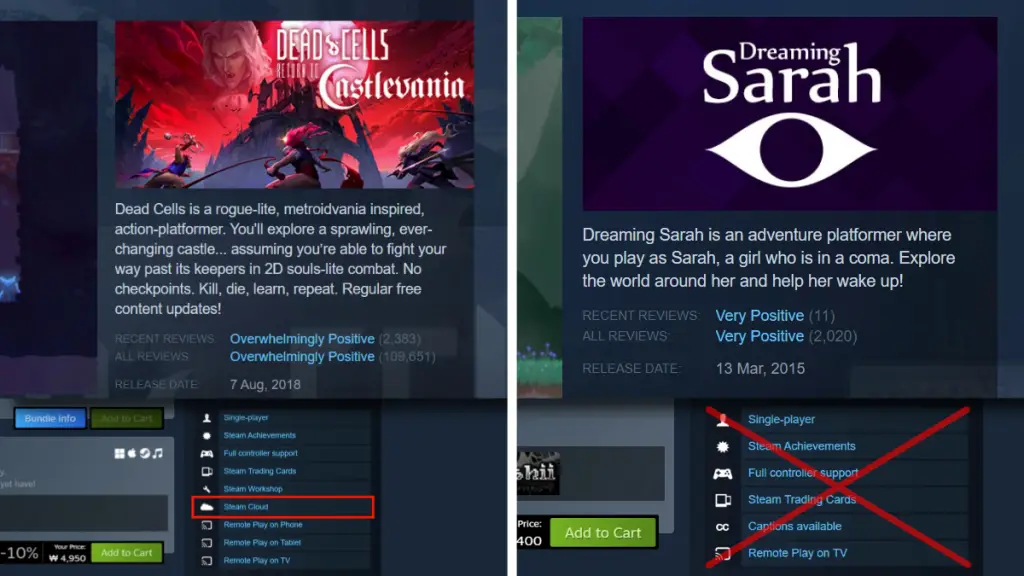Click the Captions available CC icon
The width and height of the screenshot is (1024, 576).
(x=722, y=527)
